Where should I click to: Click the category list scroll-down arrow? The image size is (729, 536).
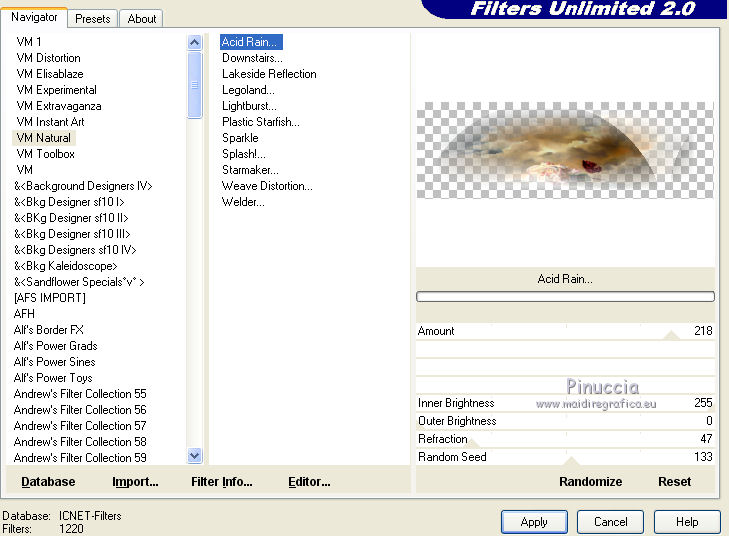pos(195,456)
